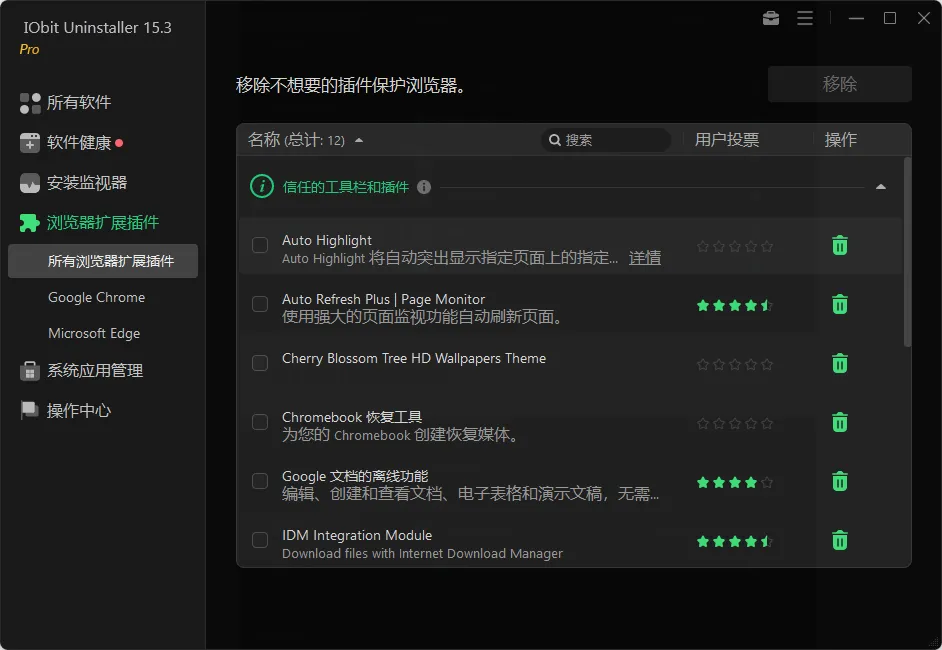The image size is (942, 650).
Task: Click Chromebook 恢复工具 star rating
Action: [735, 424]
